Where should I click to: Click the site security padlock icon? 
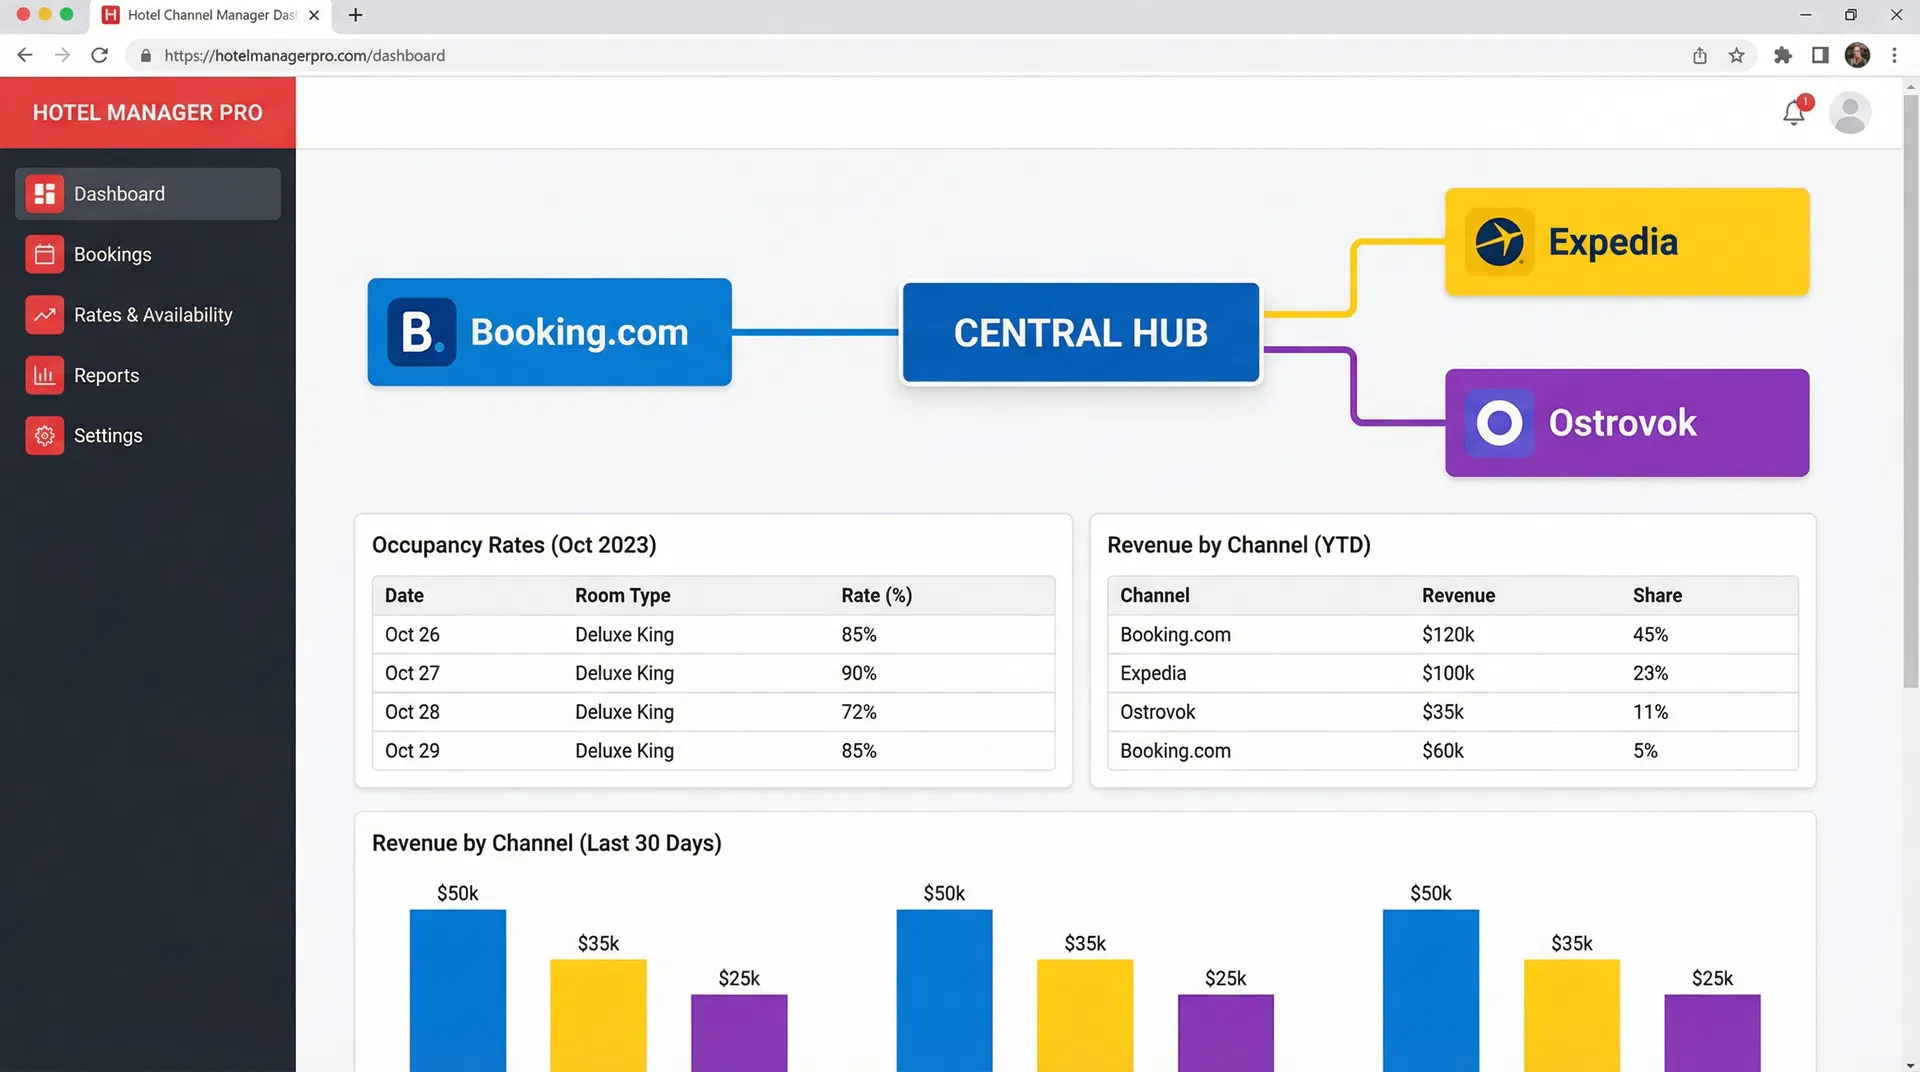coord(146,56)
